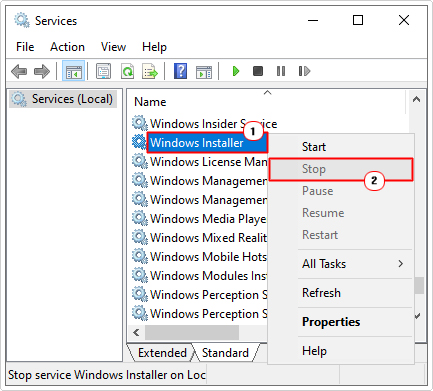433x391 pixels.
Task: Click horizontal scrollbar left arrow
Action: 136,332
